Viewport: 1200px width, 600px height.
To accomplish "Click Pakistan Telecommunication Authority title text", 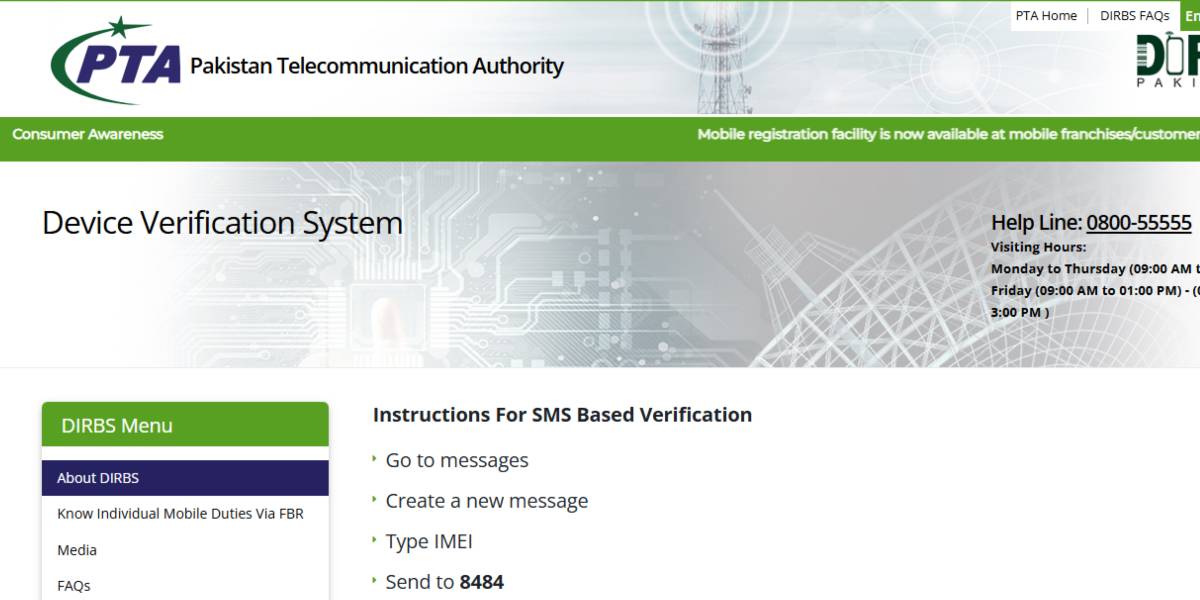I will pyautogui.click(x=376, y=66).
